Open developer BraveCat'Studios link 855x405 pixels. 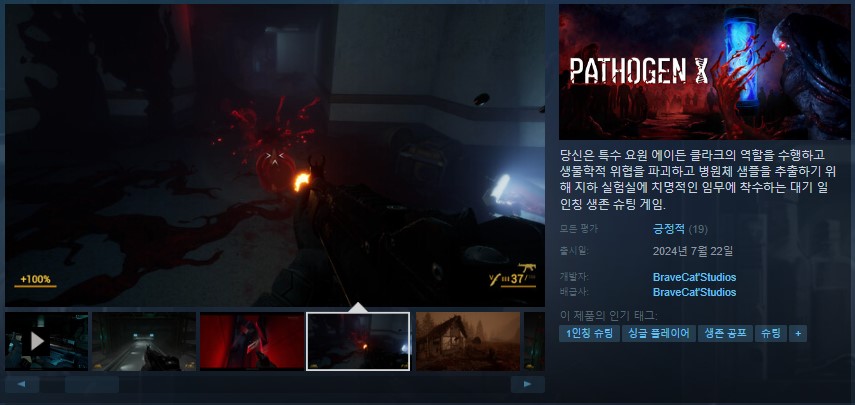click(694, 277)
